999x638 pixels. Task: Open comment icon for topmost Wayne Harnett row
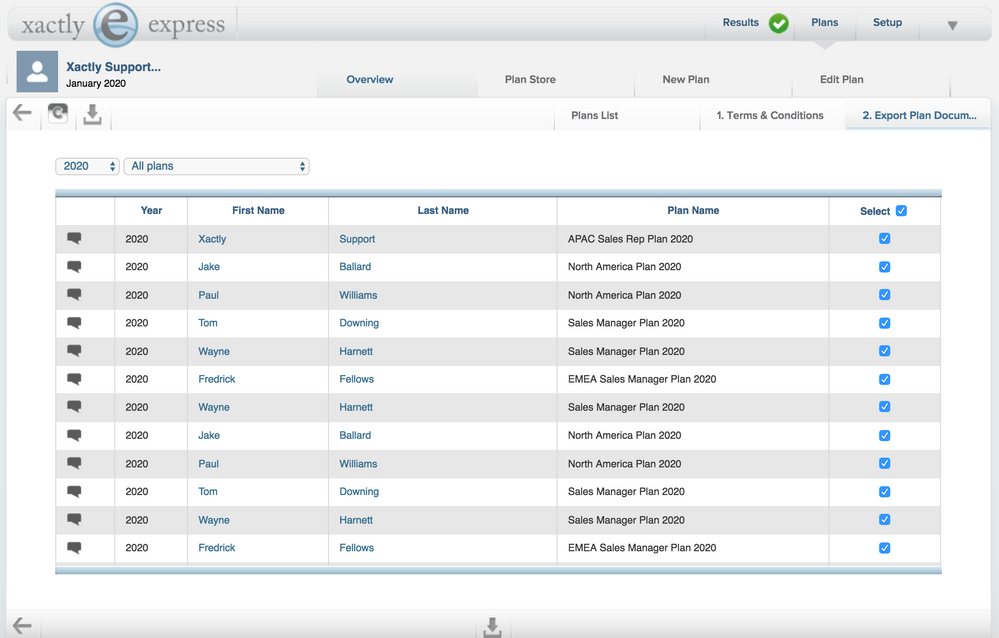pyautogui.click(x=74, y=351)
